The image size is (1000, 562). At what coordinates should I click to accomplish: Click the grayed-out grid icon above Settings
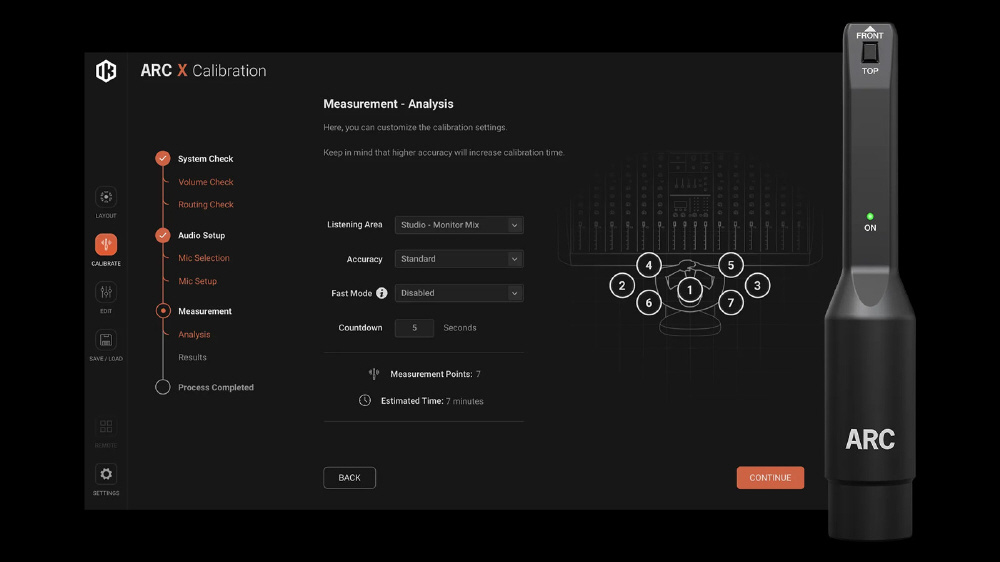click(106, 427)
